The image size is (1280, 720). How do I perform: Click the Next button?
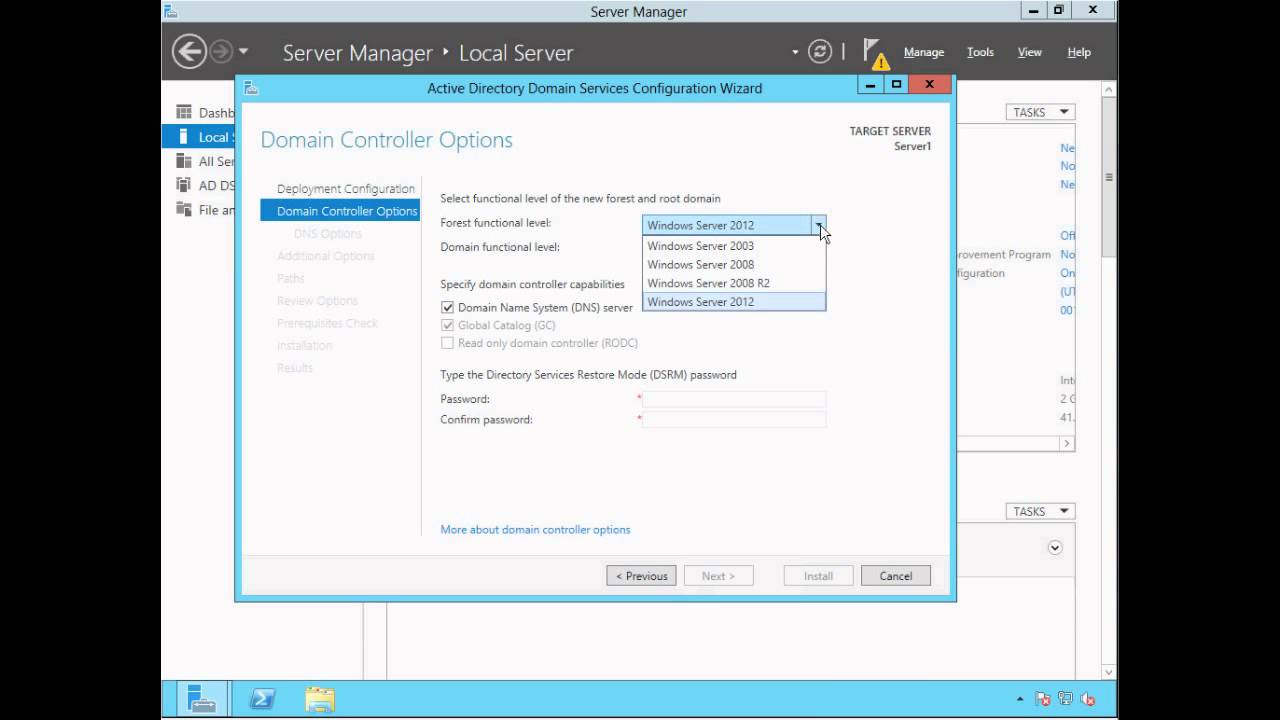(718, 576)
